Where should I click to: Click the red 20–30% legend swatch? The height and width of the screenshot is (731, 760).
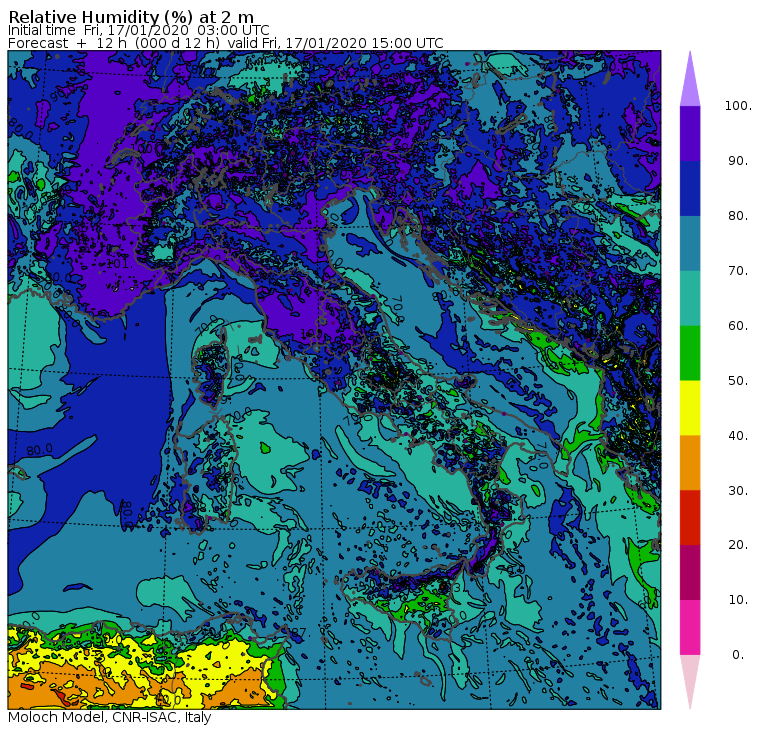click(690, 518)
